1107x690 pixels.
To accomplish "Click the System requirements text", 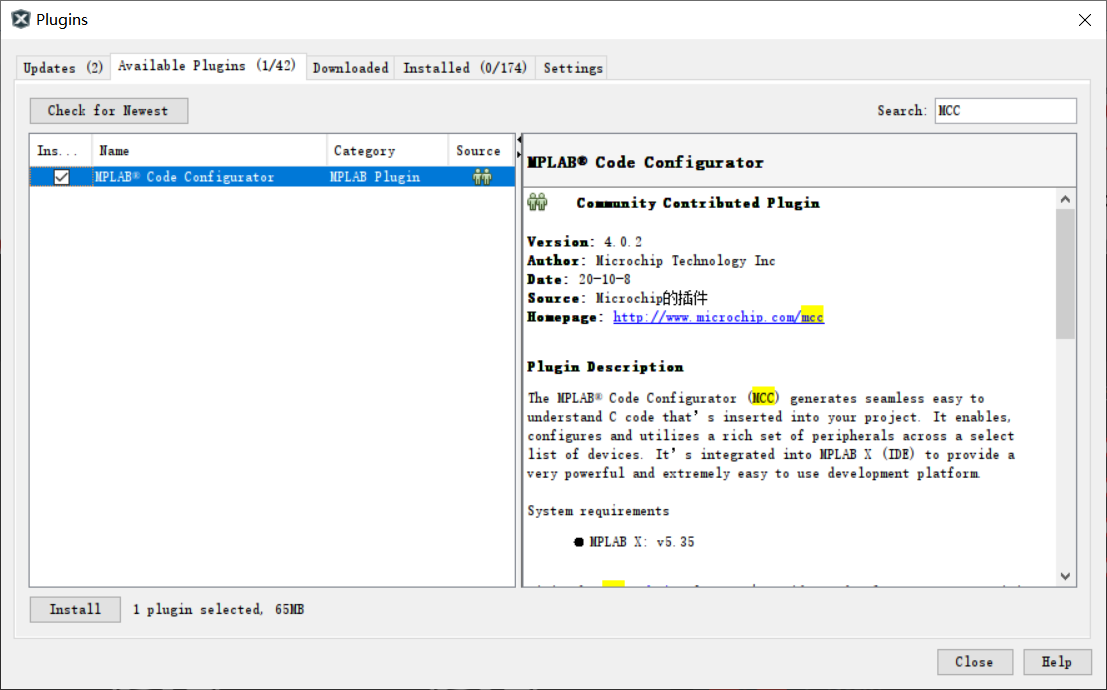I will (598, 511).
